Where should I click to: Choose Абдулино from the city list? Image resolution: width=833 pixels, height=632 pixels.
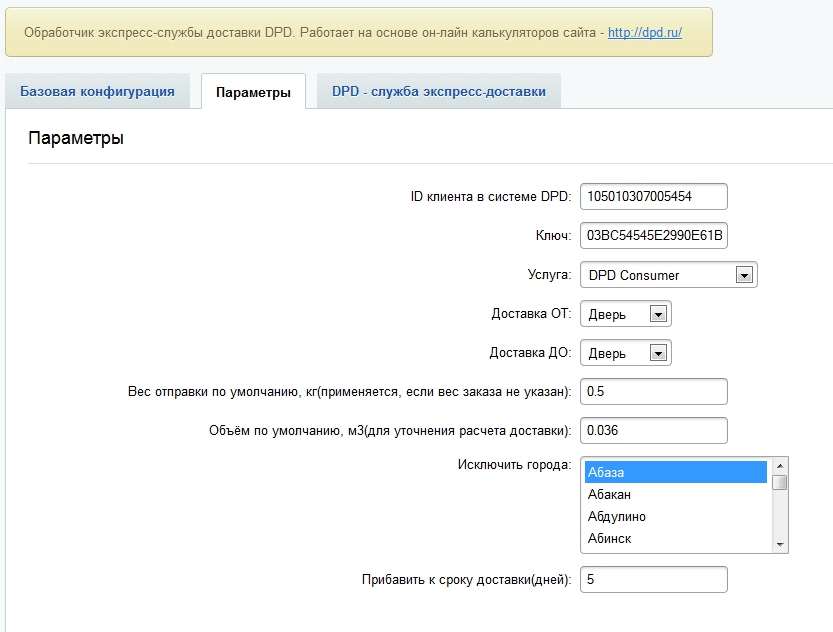(x=675, y=516)
